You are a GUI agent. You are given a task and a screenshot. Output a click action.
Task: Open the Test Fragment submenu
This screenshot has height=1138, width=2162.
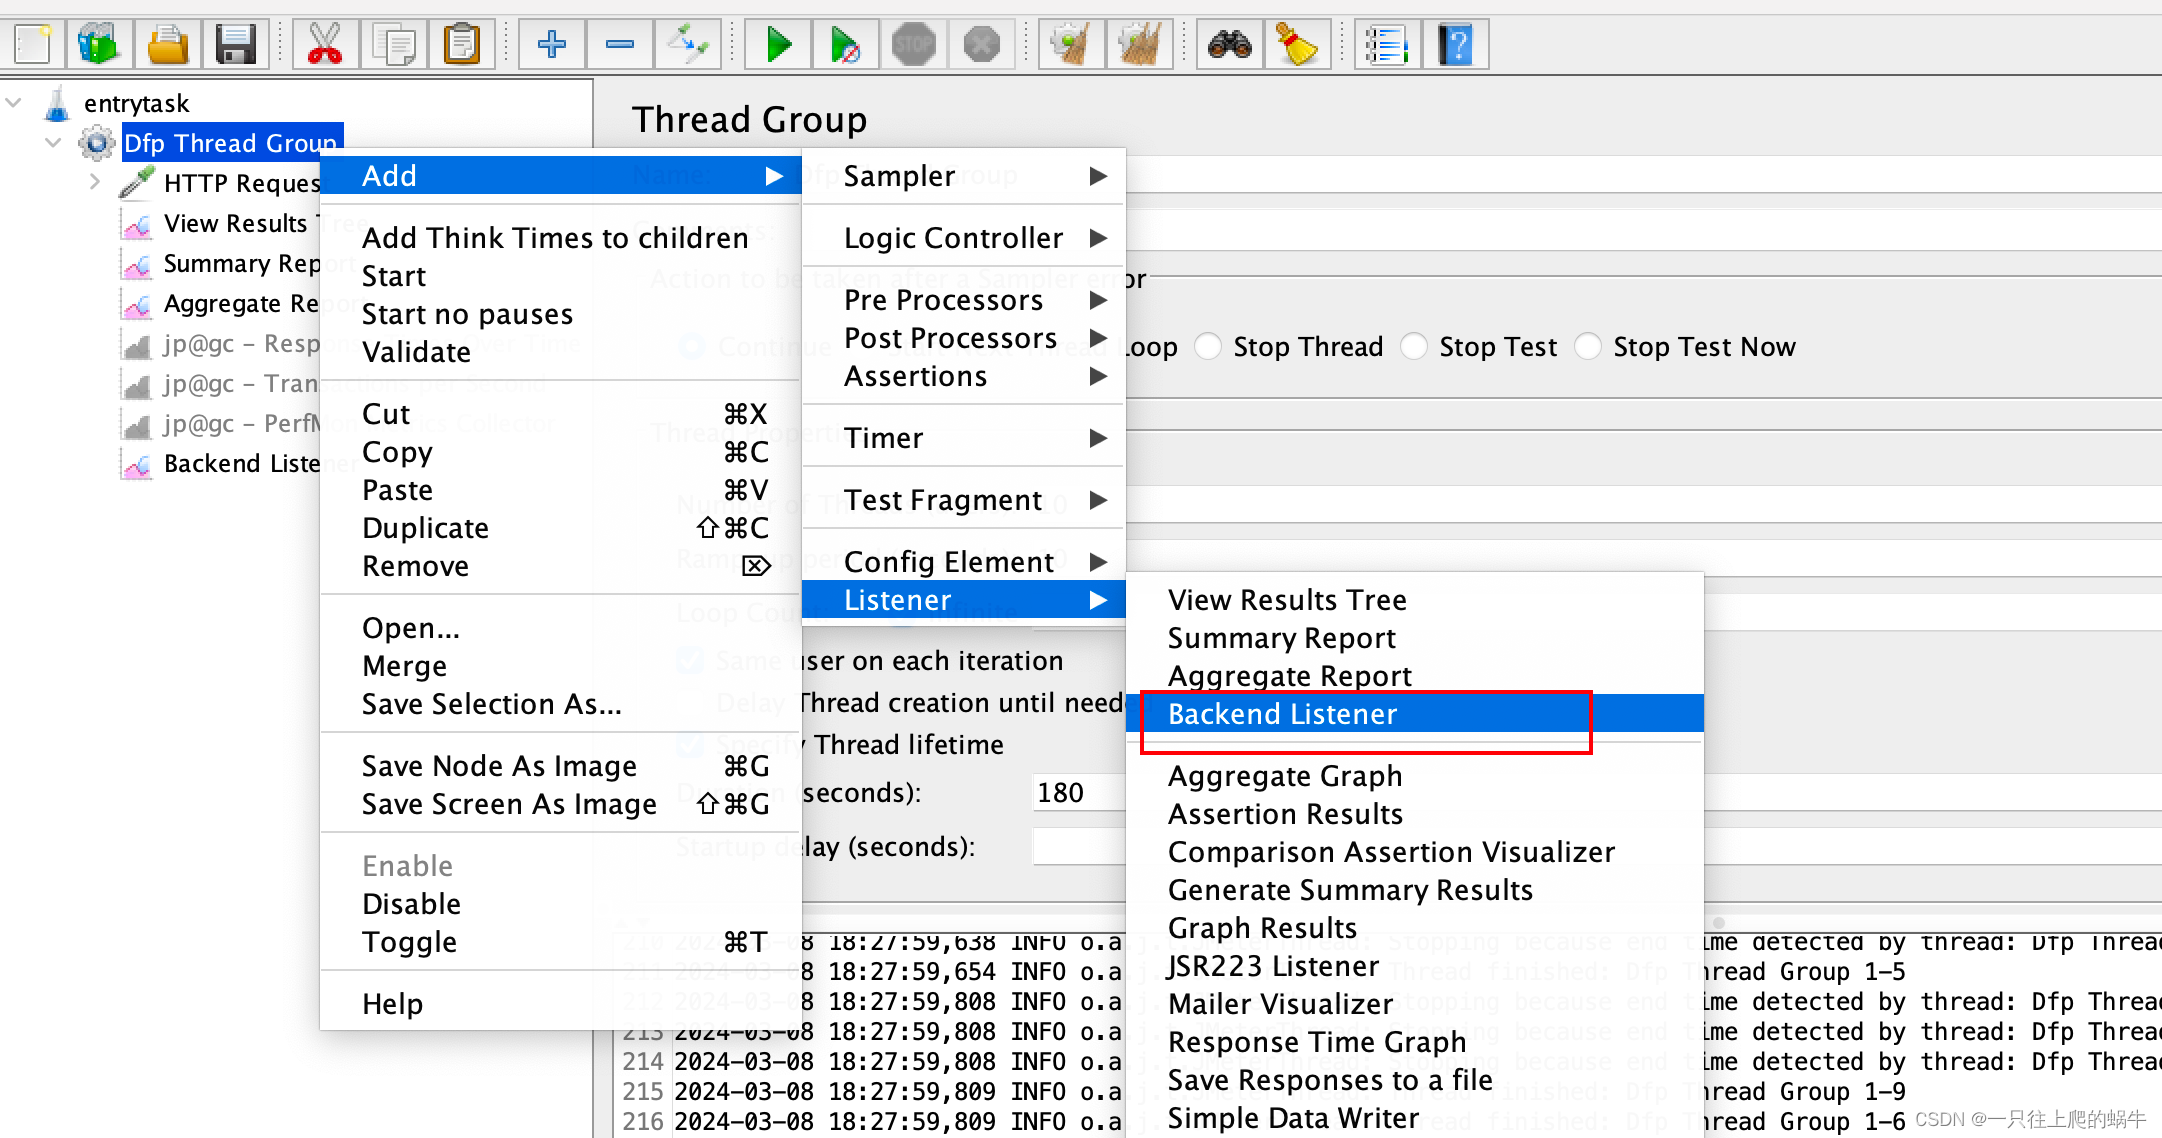tap(964, 500)
